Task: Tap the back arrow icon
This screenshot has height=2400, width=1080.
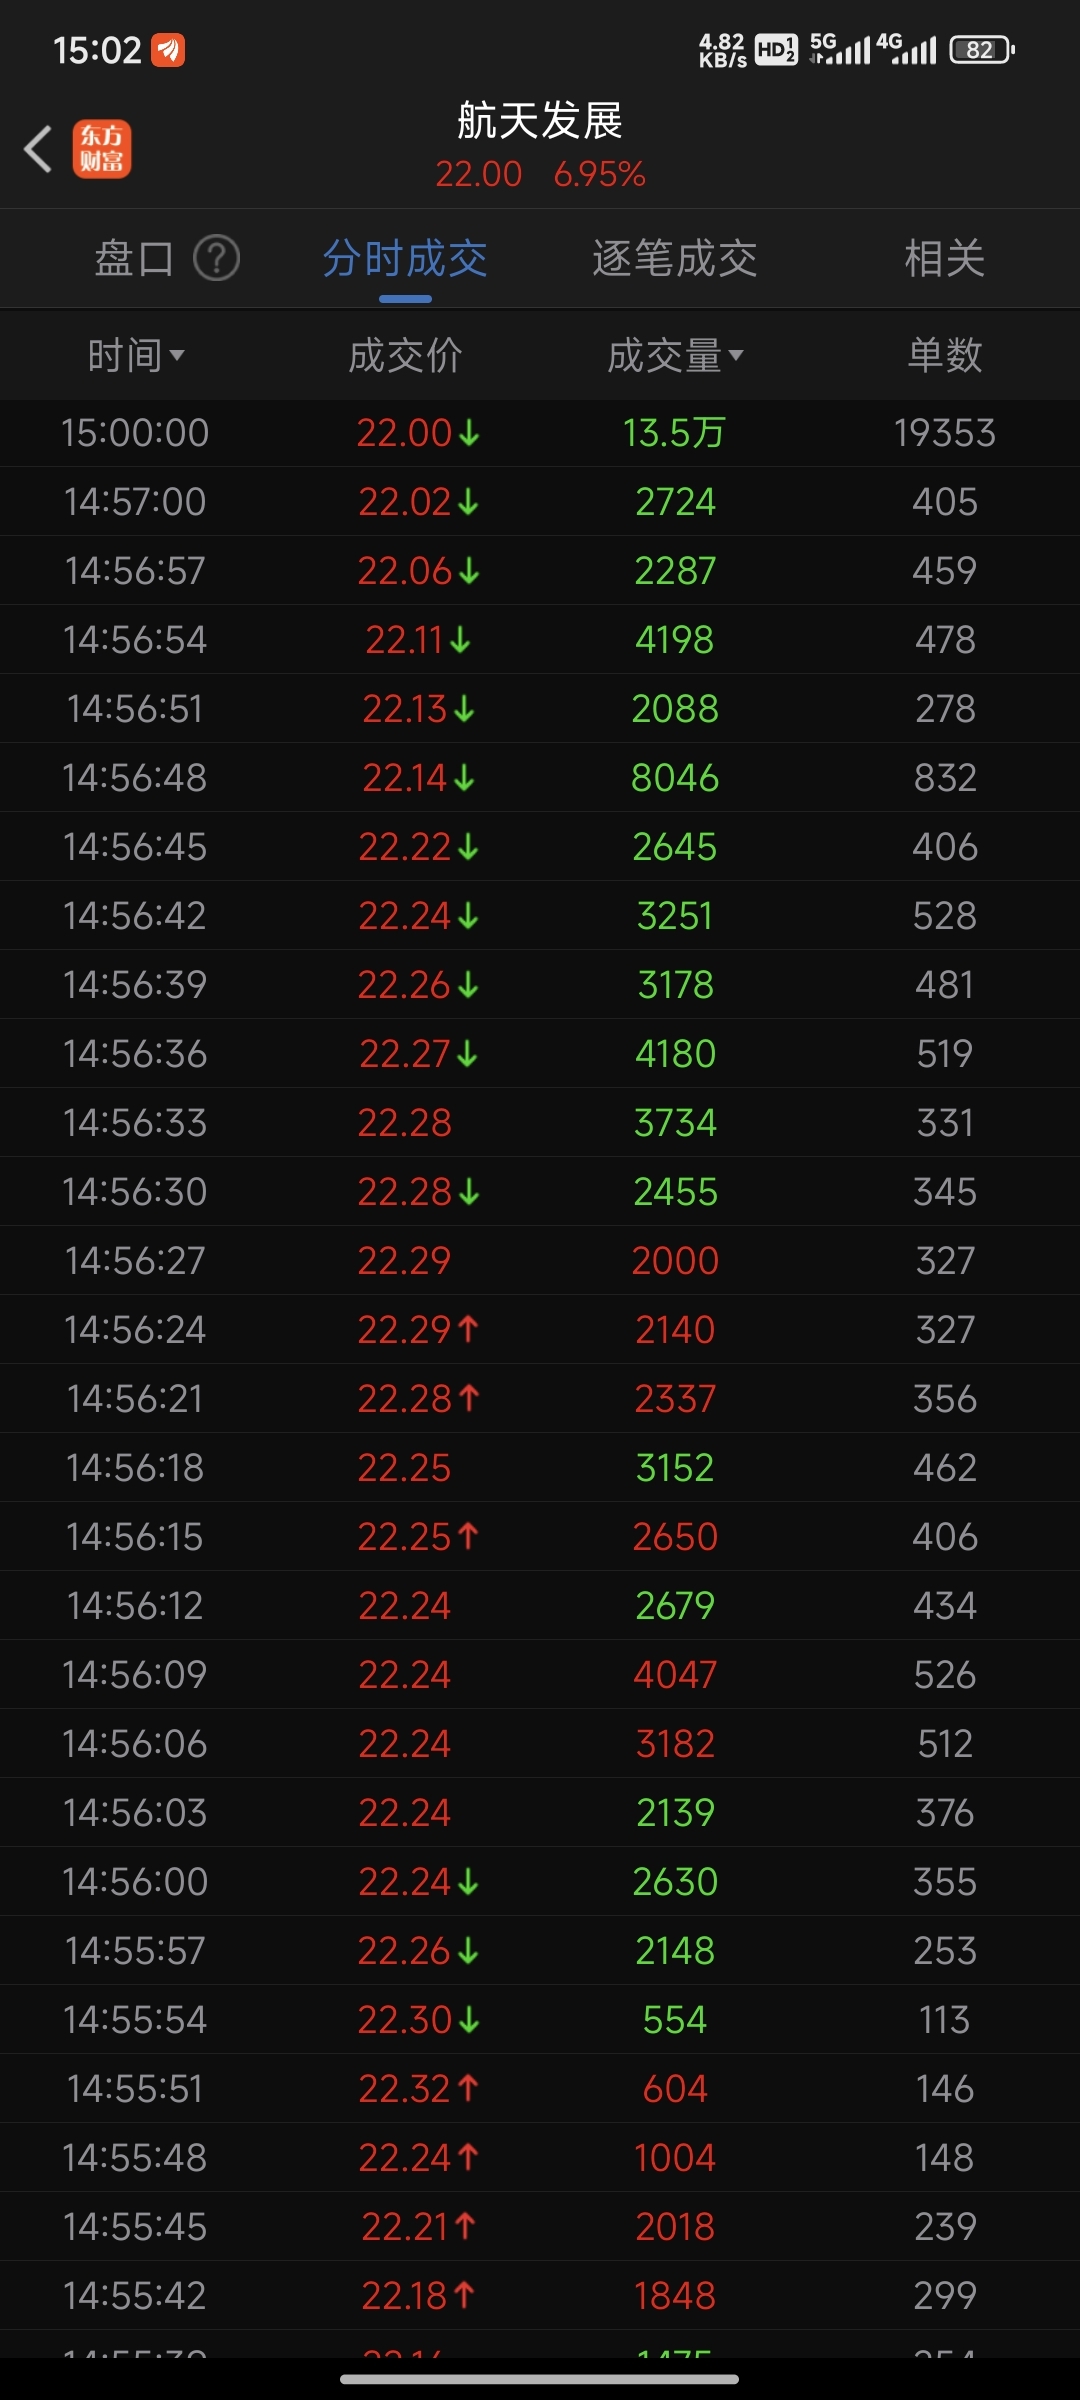Action: coord(38,149)
